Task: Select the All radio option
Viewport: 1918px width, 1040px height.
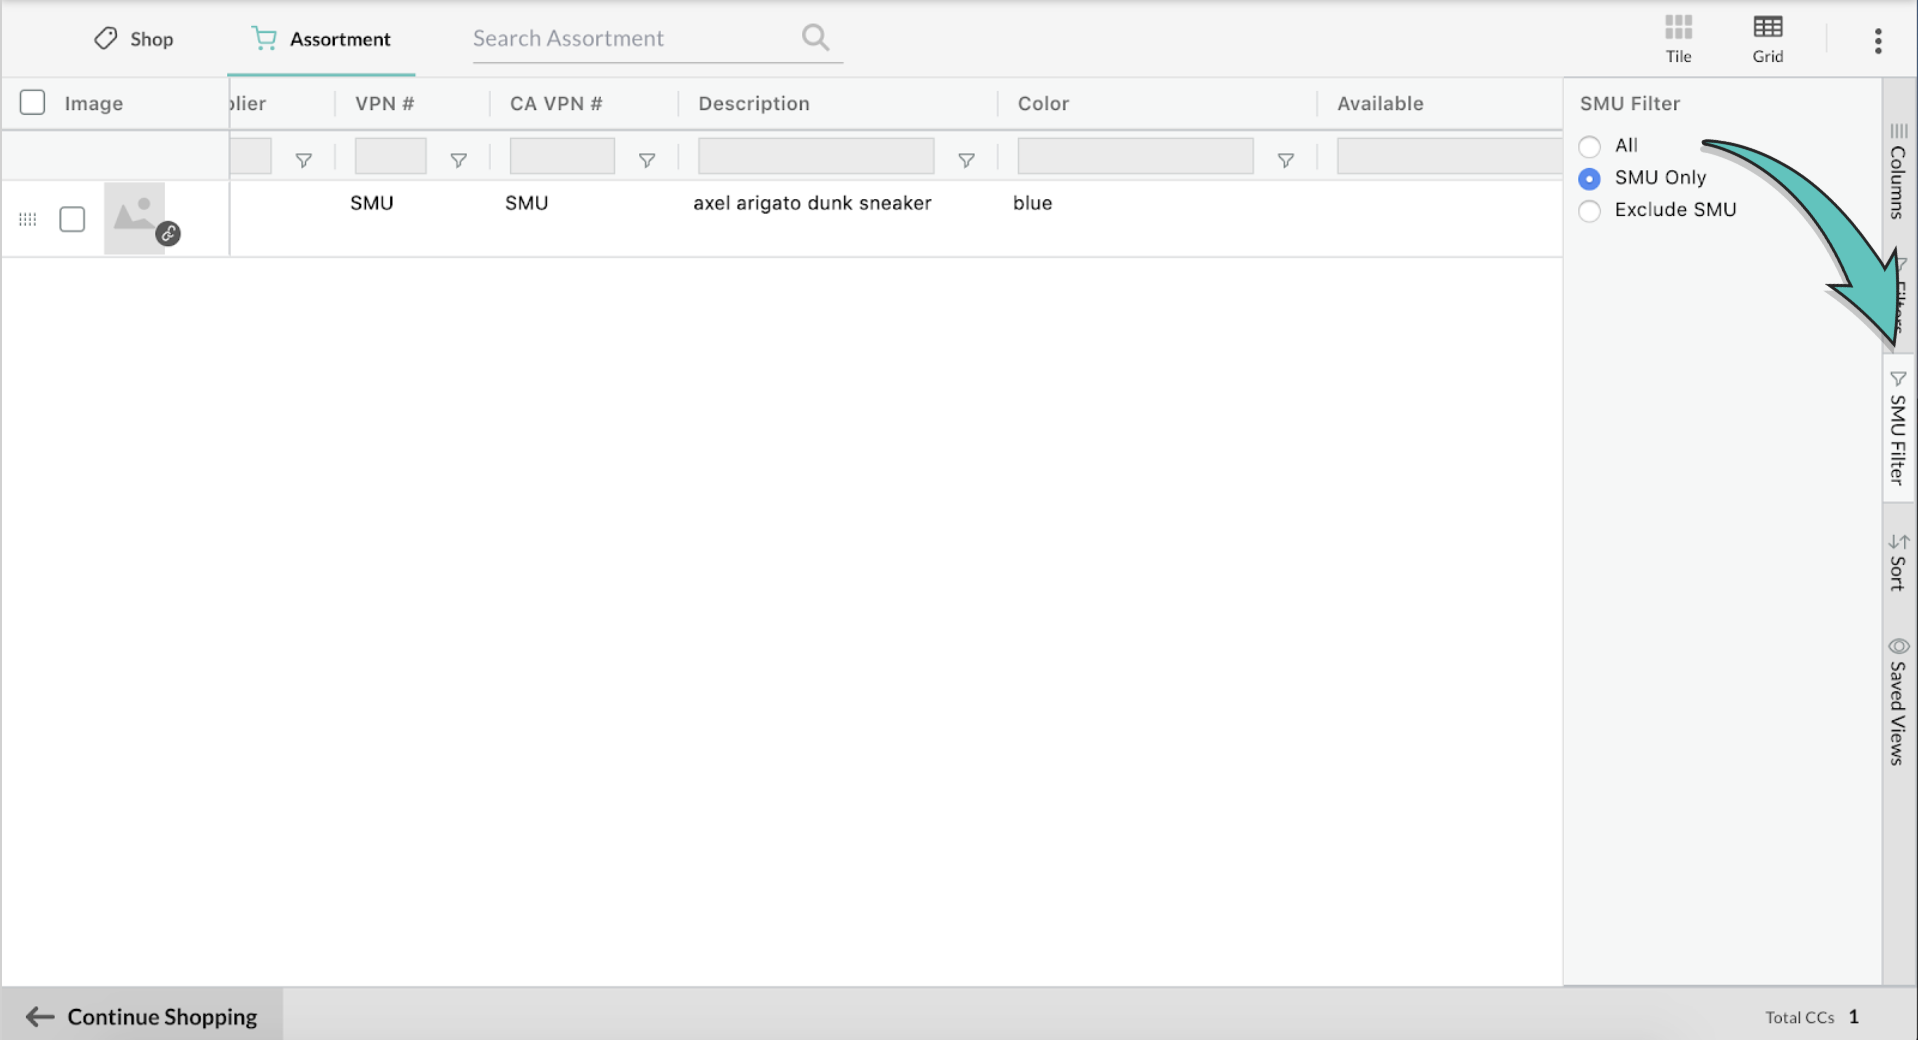Action: (1589, 146)
